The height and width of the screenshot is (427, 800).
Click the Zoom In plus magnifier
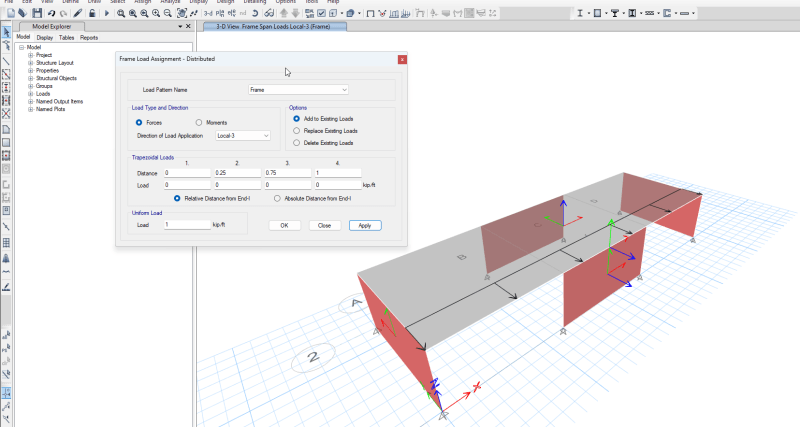pos(156,13)
